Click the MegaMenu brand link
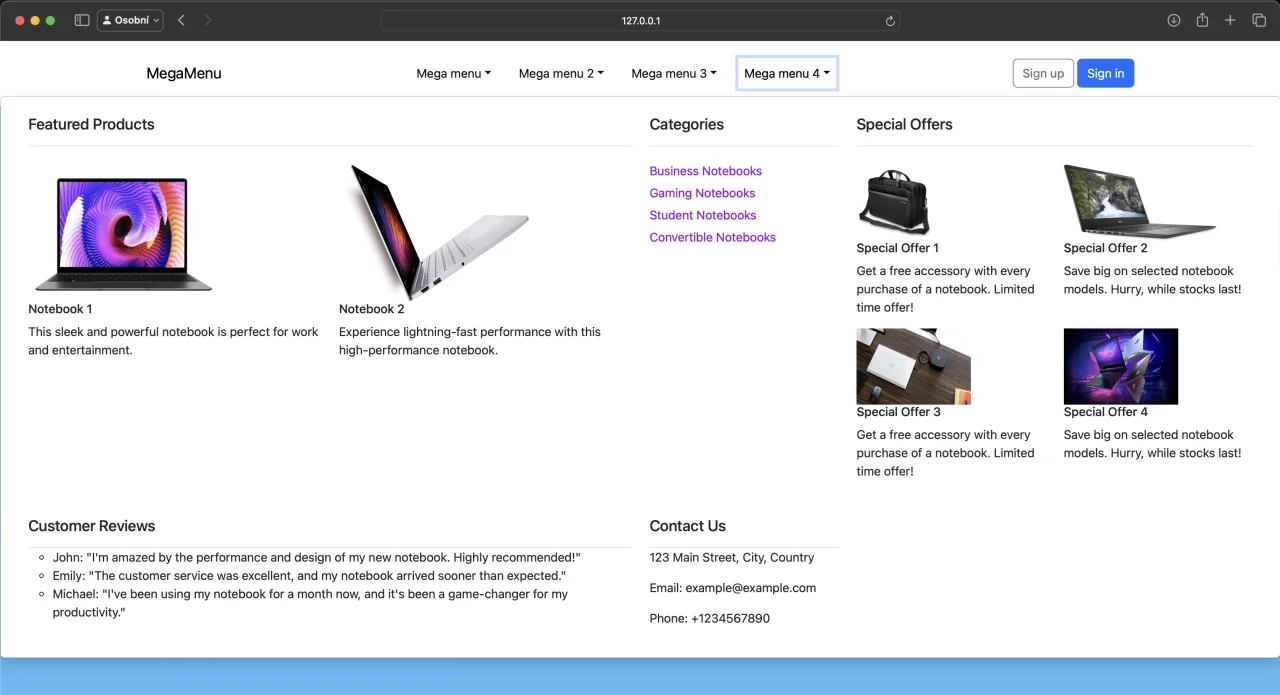This screenshot has height=695, width=1280. pyautogui.click(x=184, y=73)
